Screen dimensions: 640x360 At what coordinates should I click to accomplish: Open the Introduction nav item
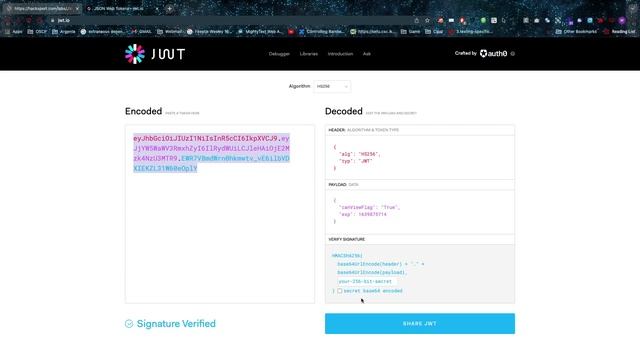[340, 54]
